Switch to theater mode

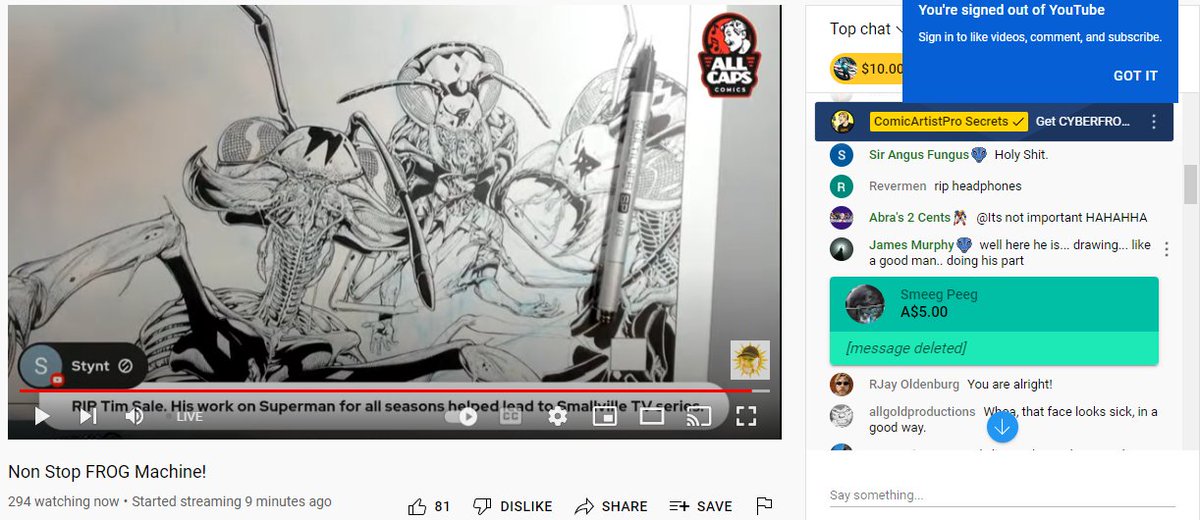point(651,416)
